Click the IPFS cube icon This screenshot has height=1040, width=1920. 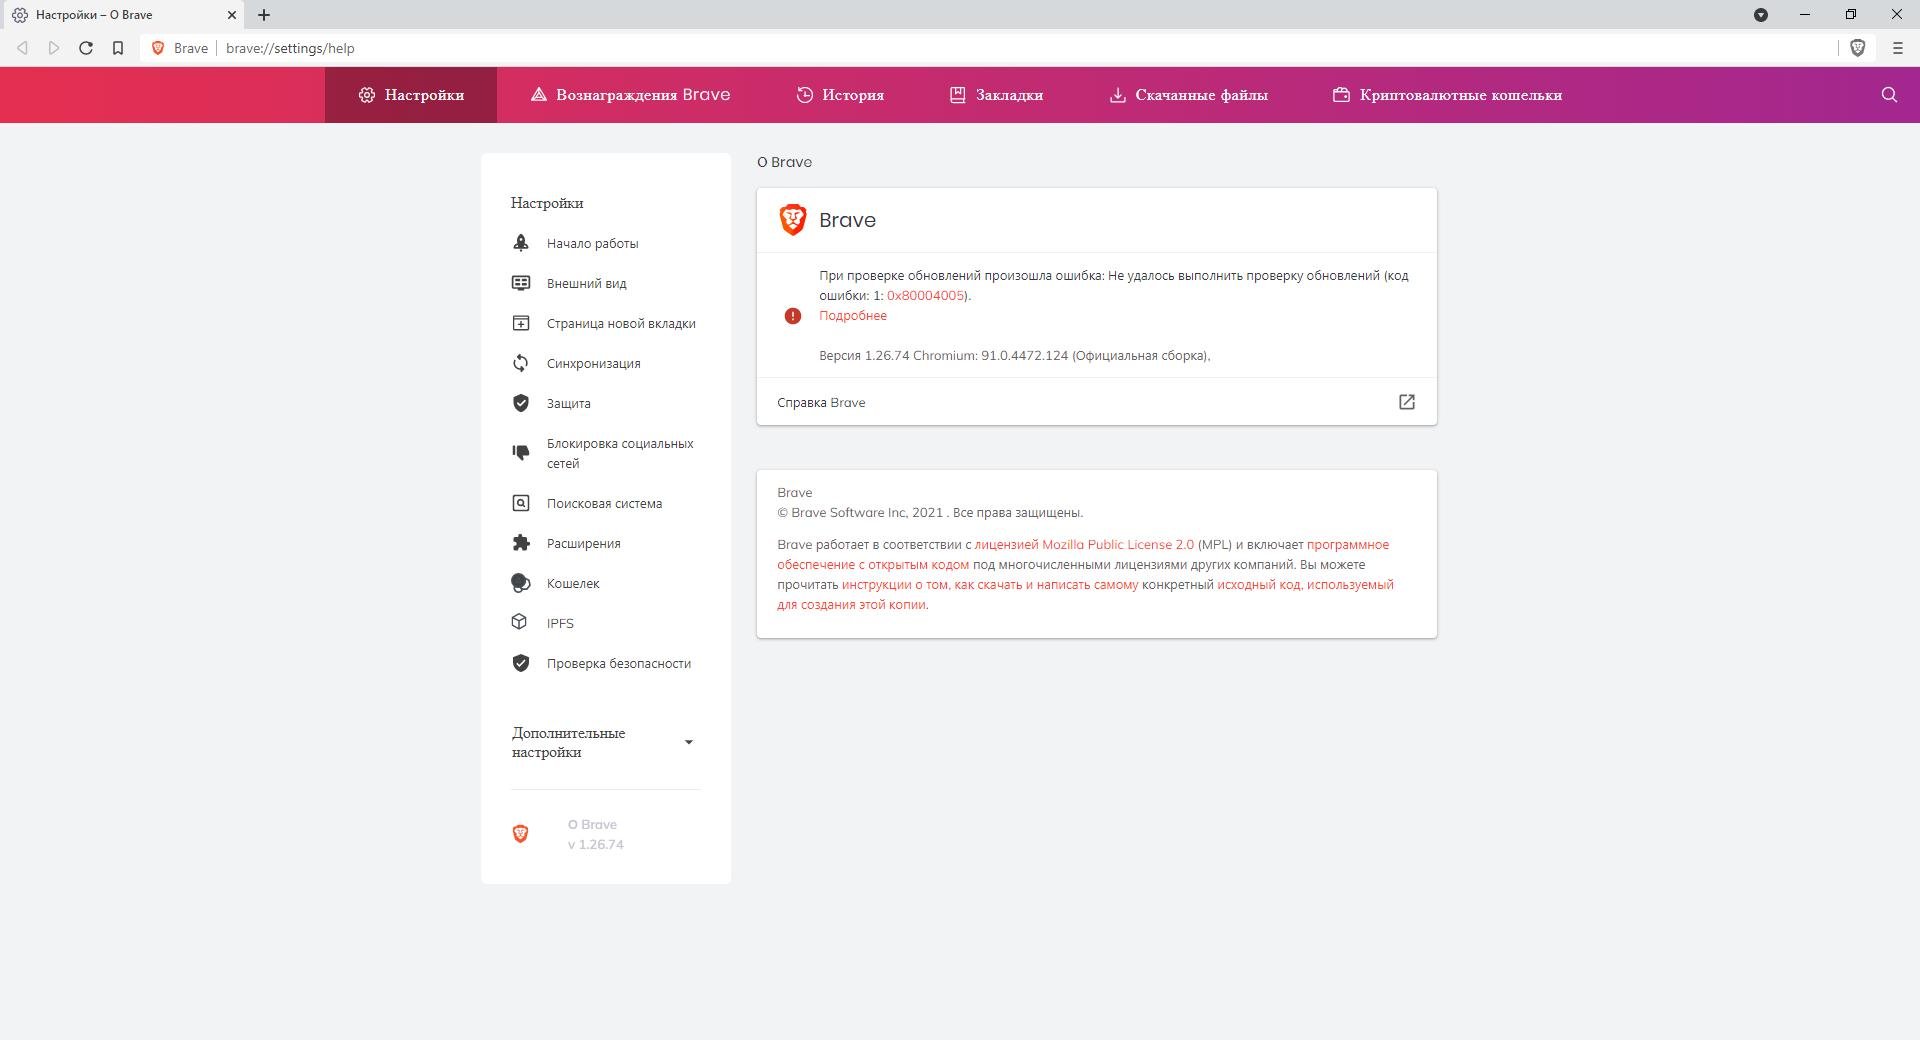520,622
